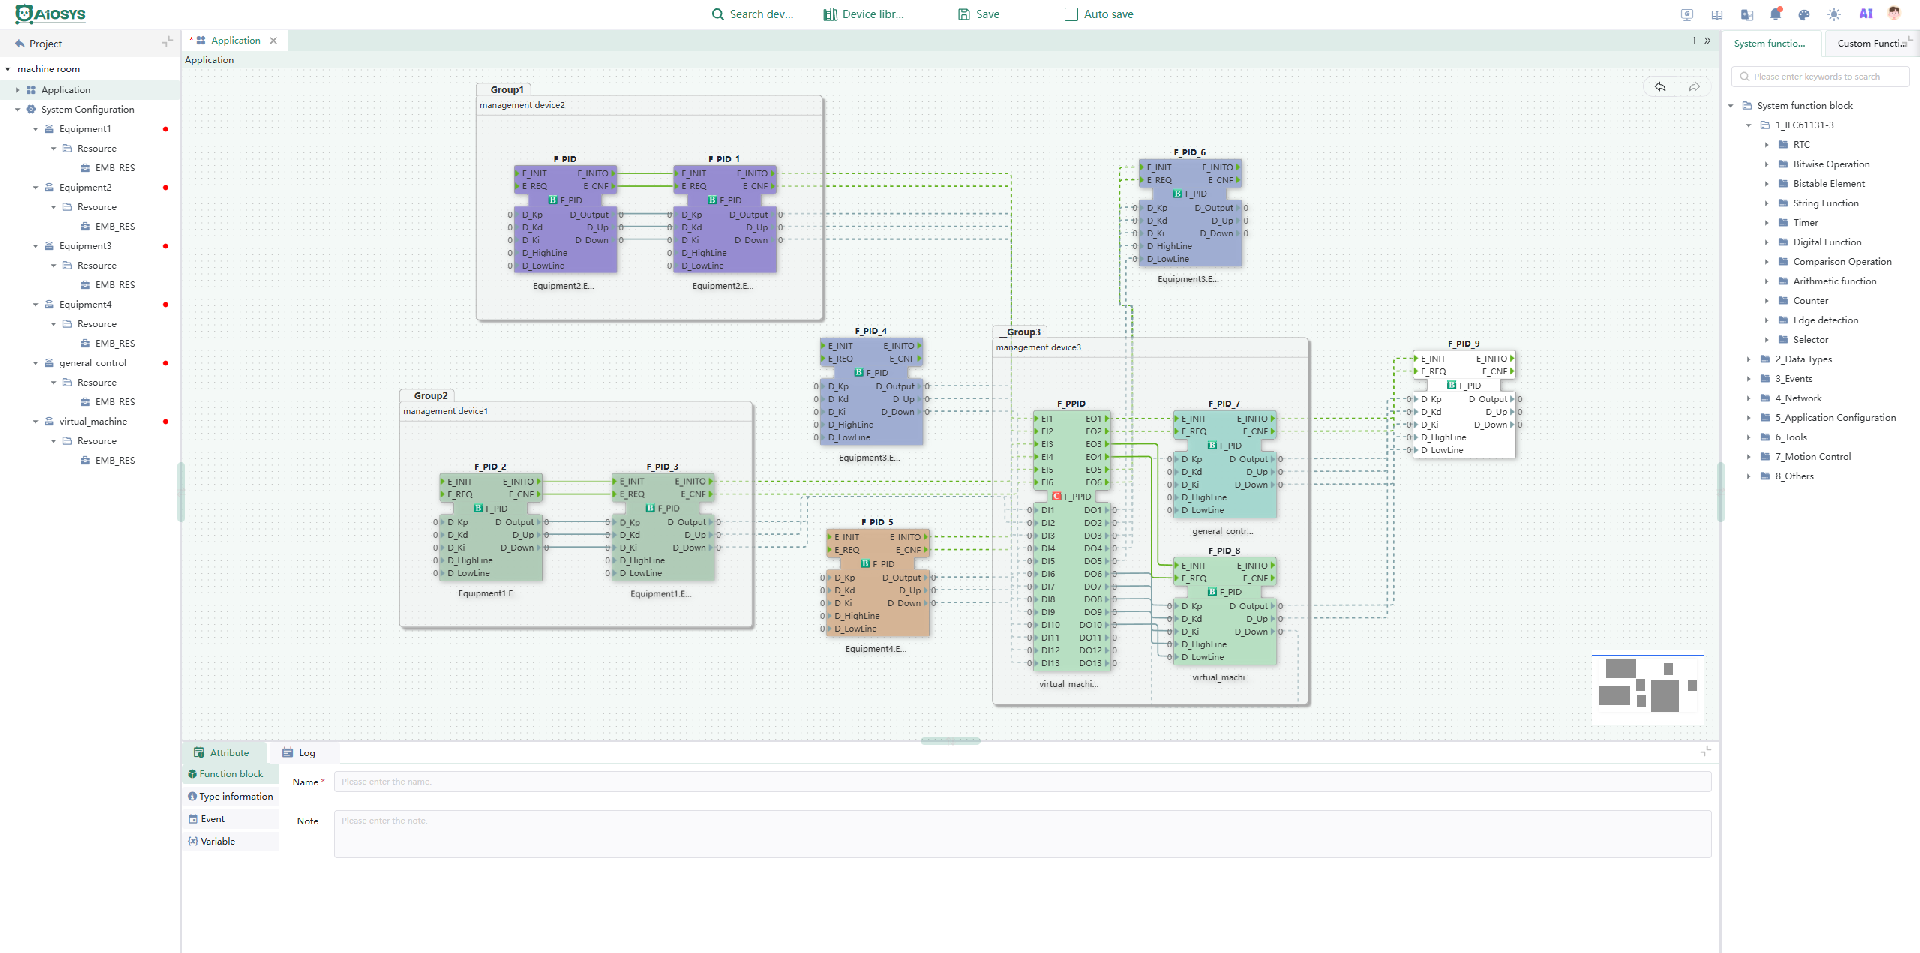Click the Project back arrow icon
1920x953 pixels.
[x=19, y=44]
